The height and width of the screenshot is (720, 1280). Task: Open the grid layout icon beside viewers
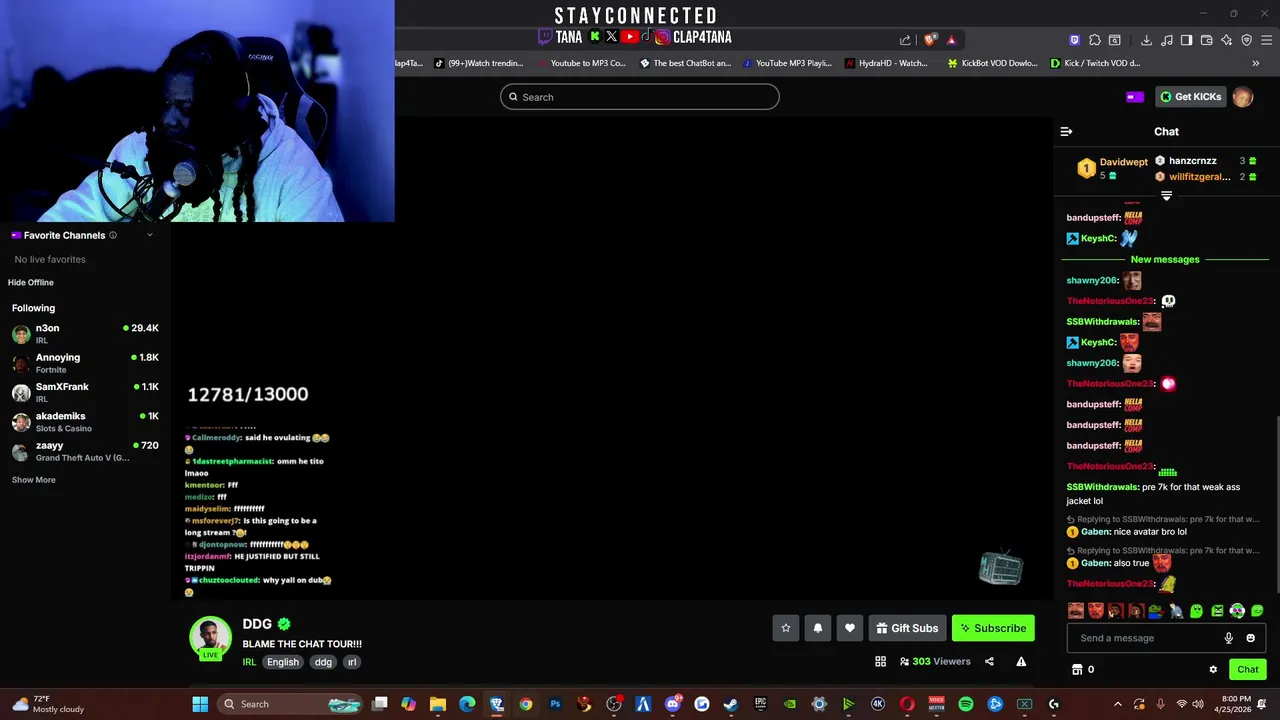tap(880, 661)
